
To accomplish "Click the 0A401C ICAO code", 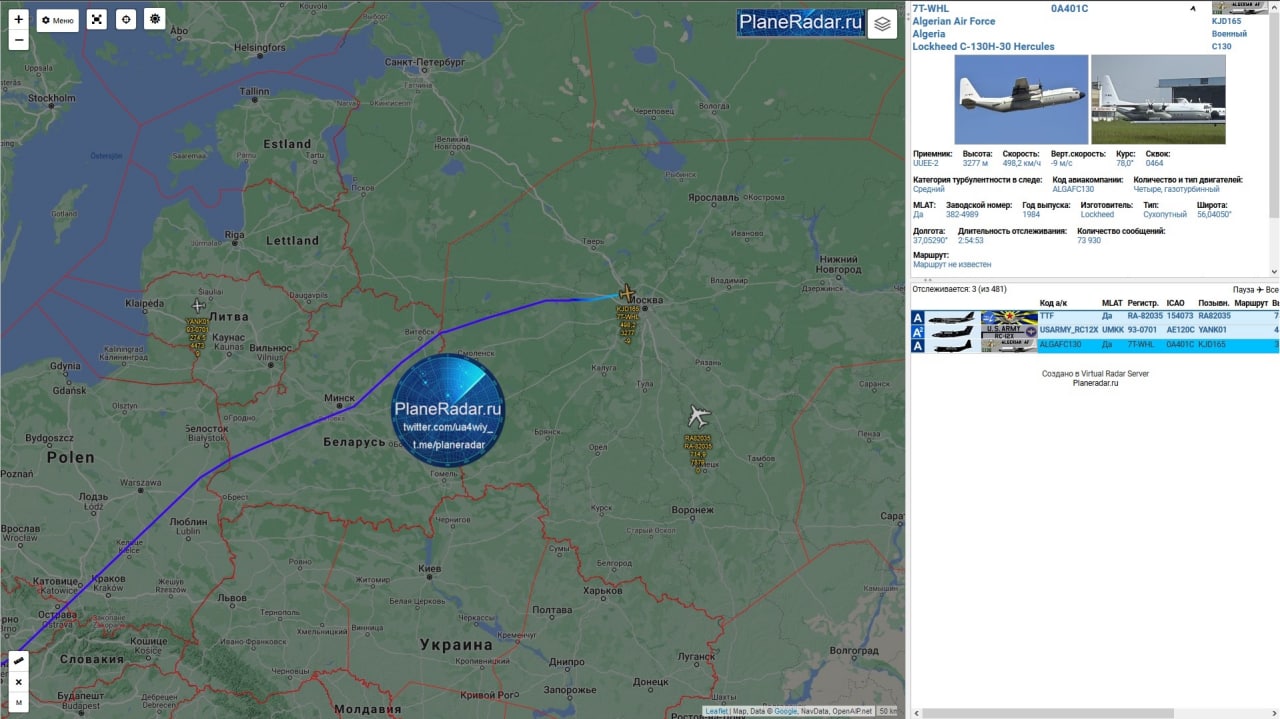I will pyautogui.click(x=1069, y=8).
